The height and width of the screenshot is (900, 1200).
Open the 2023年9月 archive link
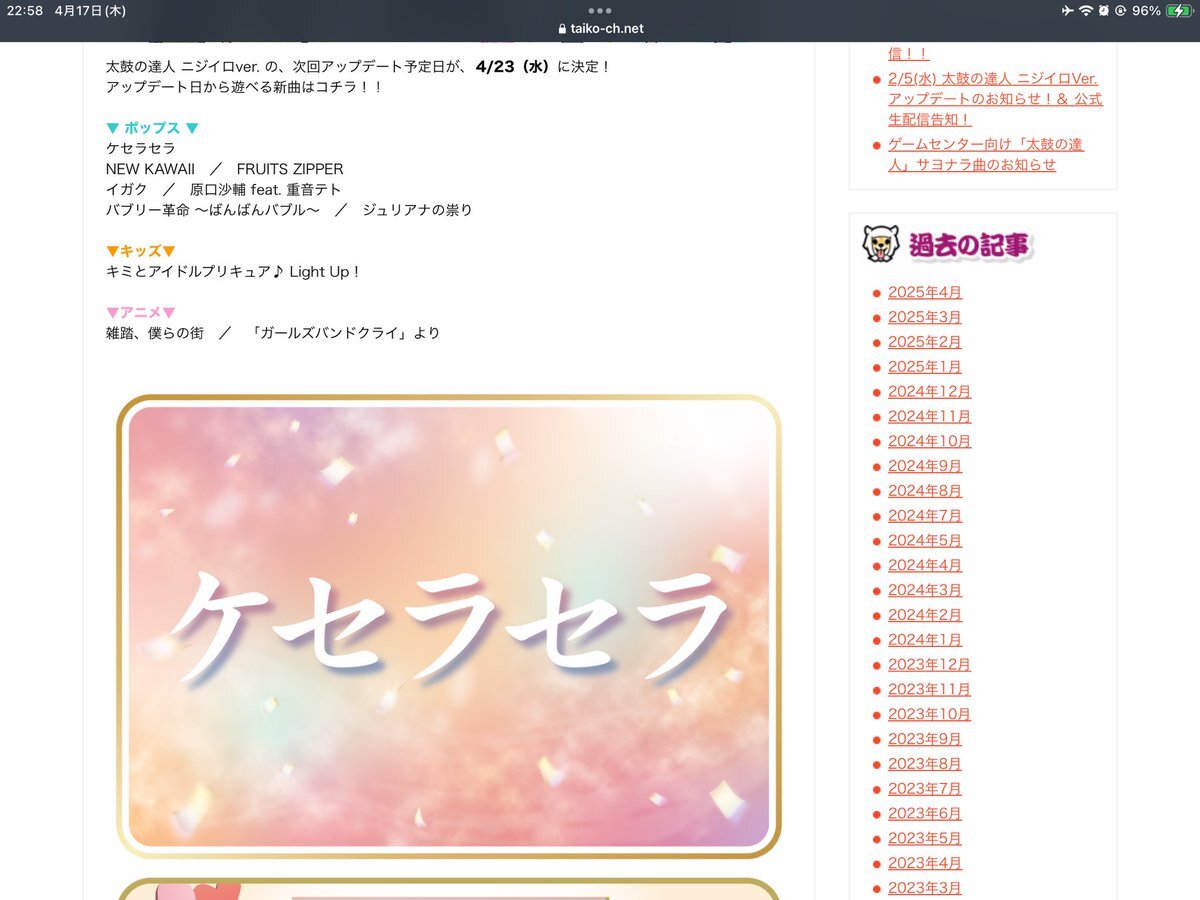click(x=924, y=739)
